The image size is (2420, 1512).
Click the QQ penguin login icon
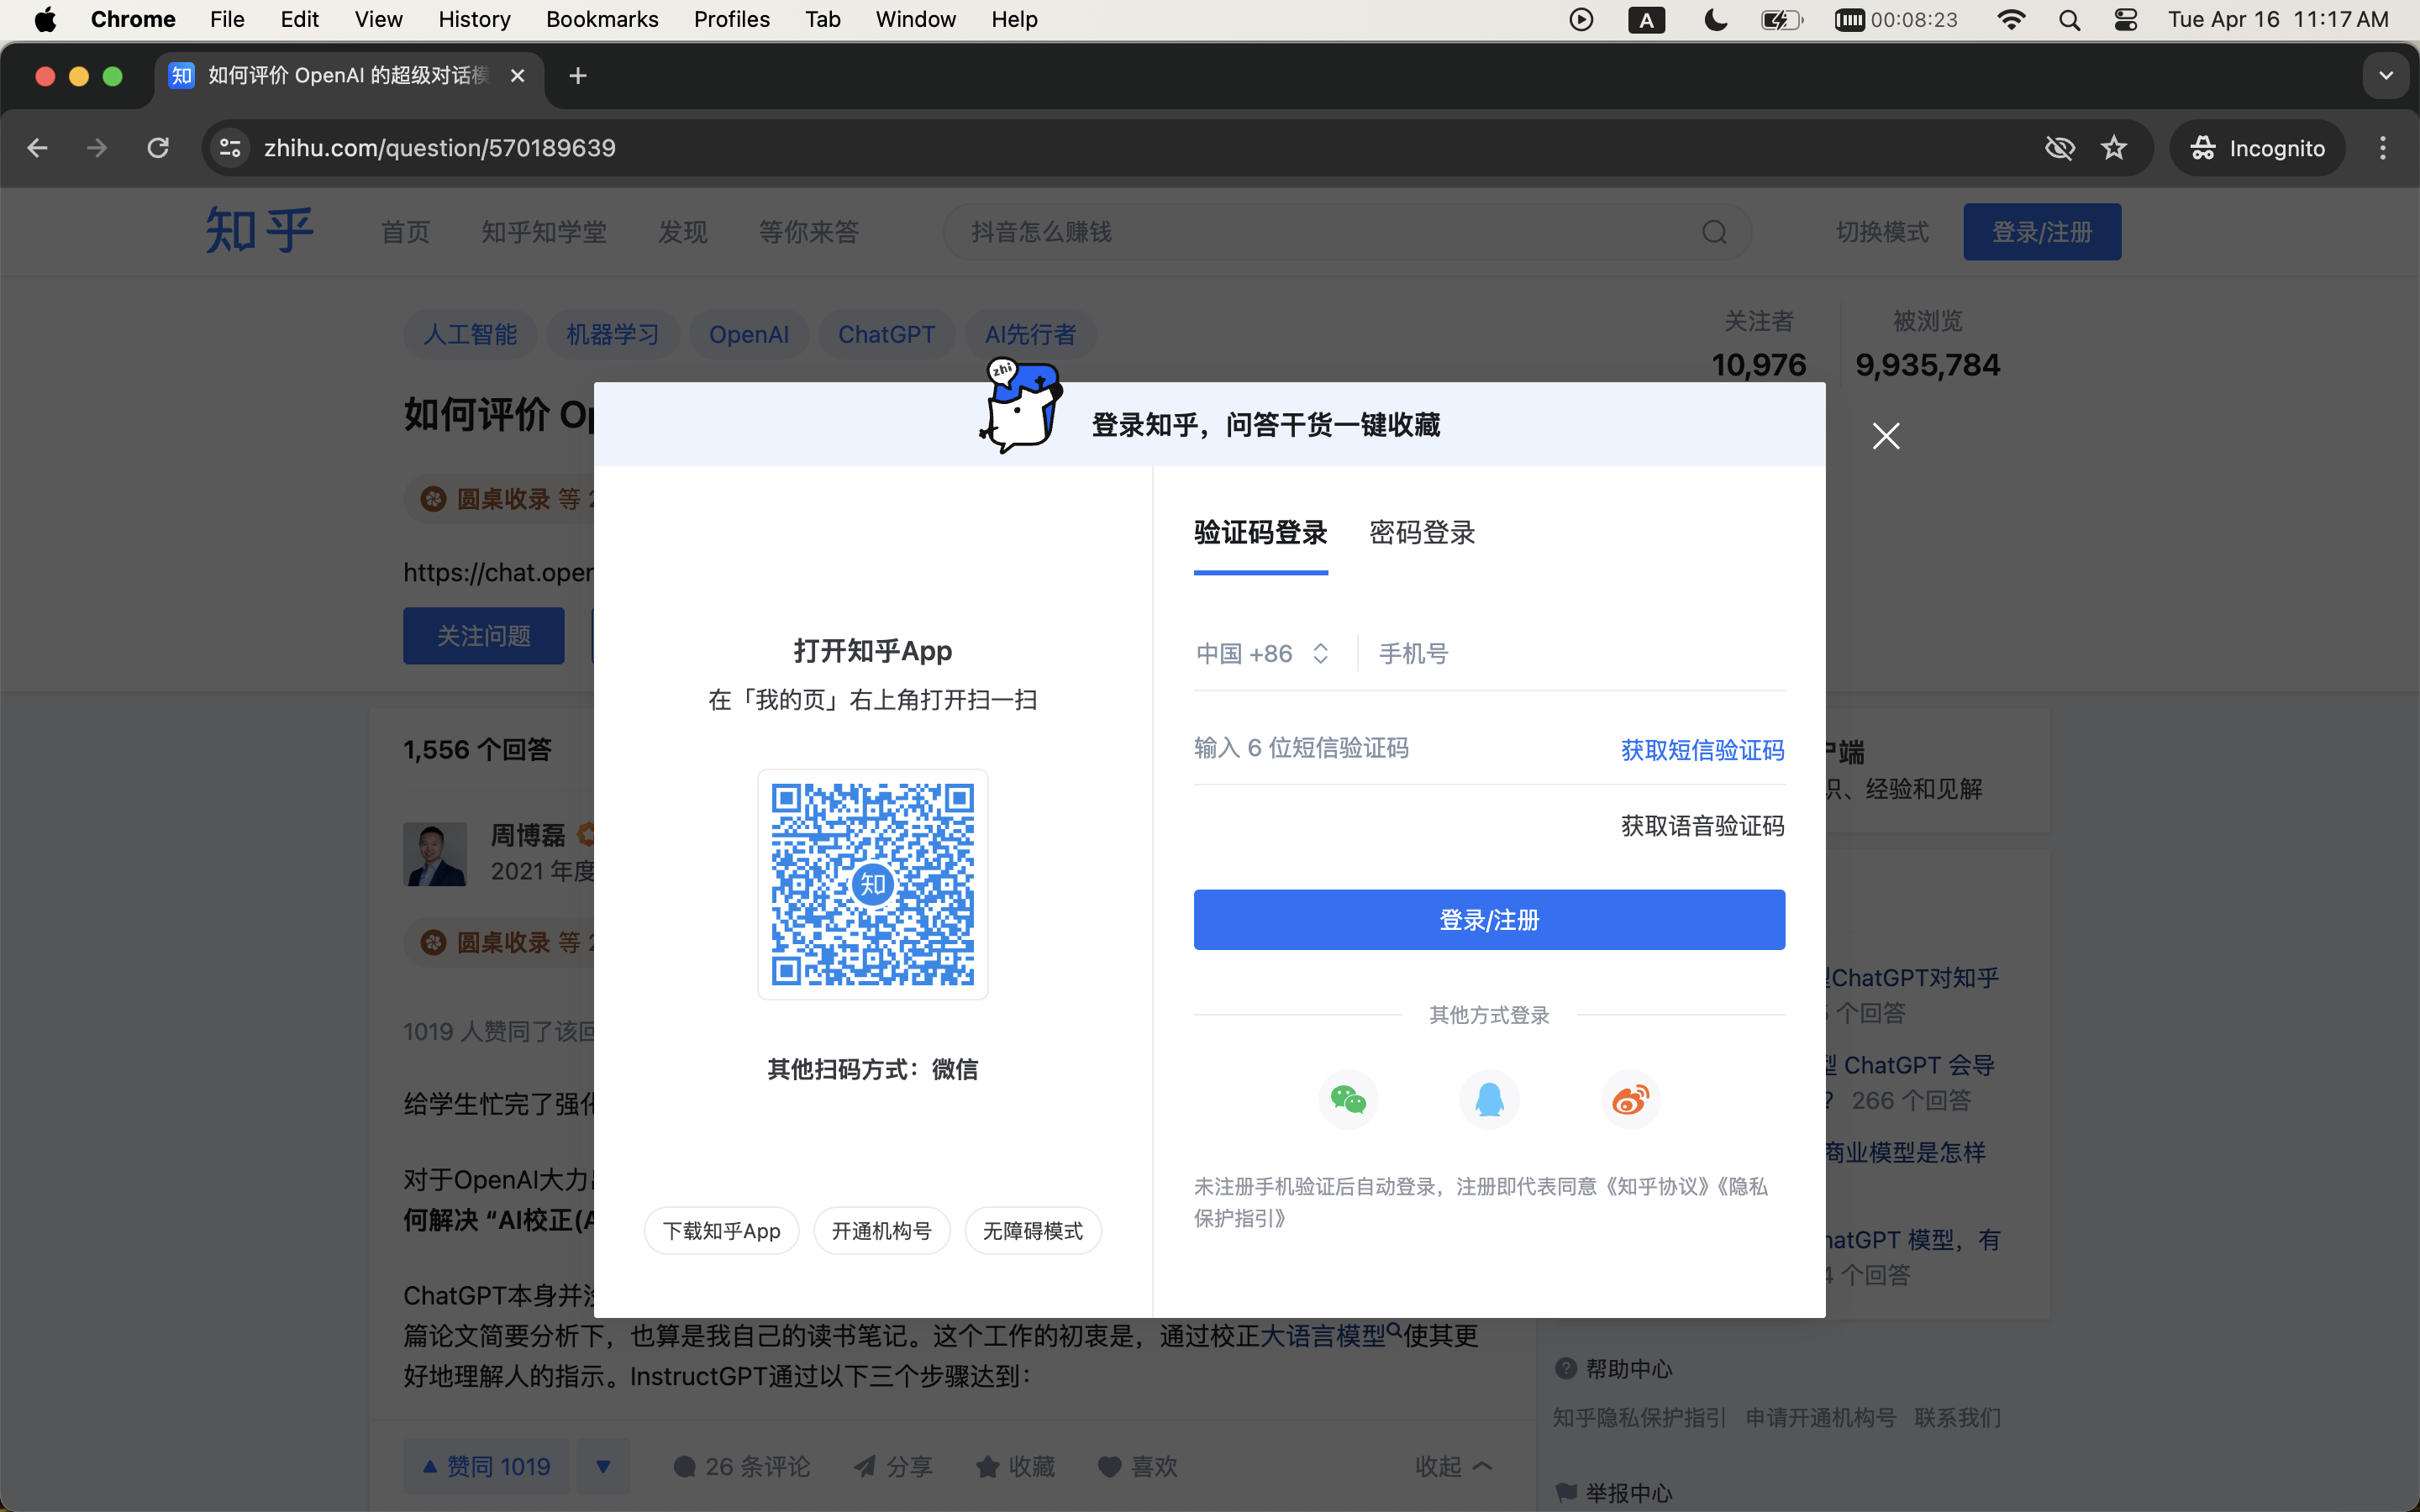tap(1489, 1099)
